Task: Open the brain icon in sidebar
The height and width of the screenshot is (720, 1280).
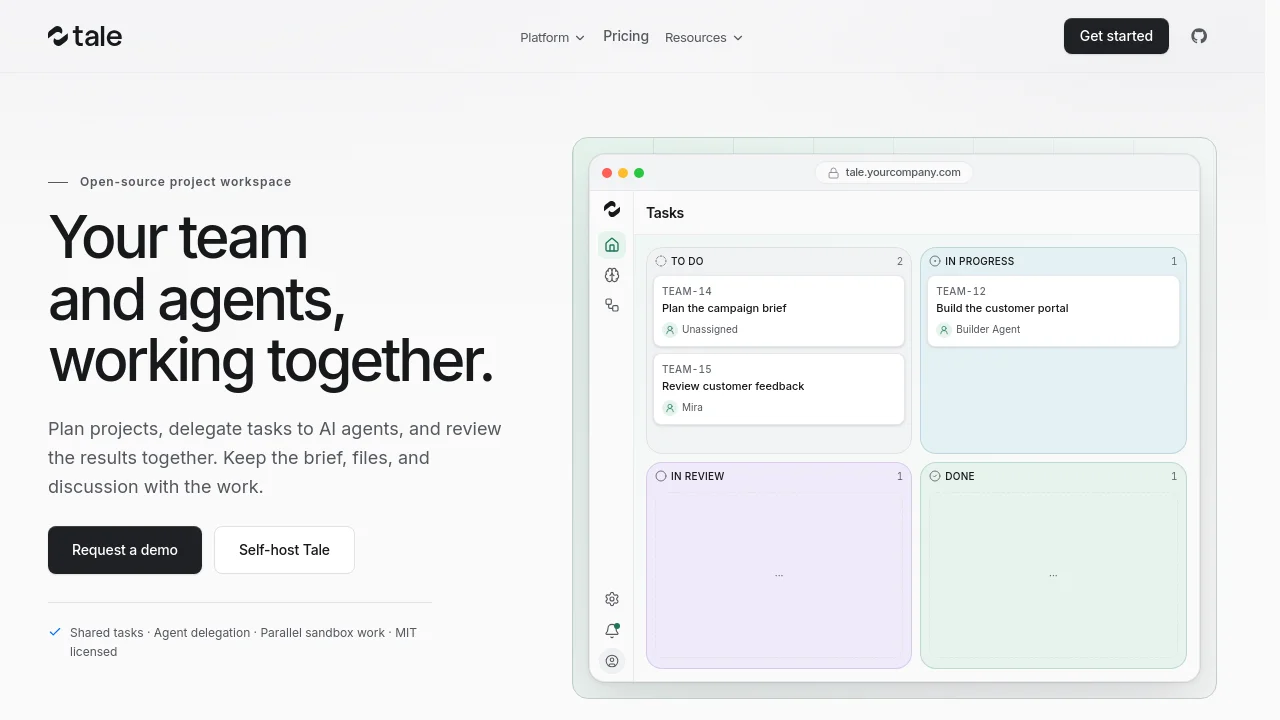Action: pos(612,275)
